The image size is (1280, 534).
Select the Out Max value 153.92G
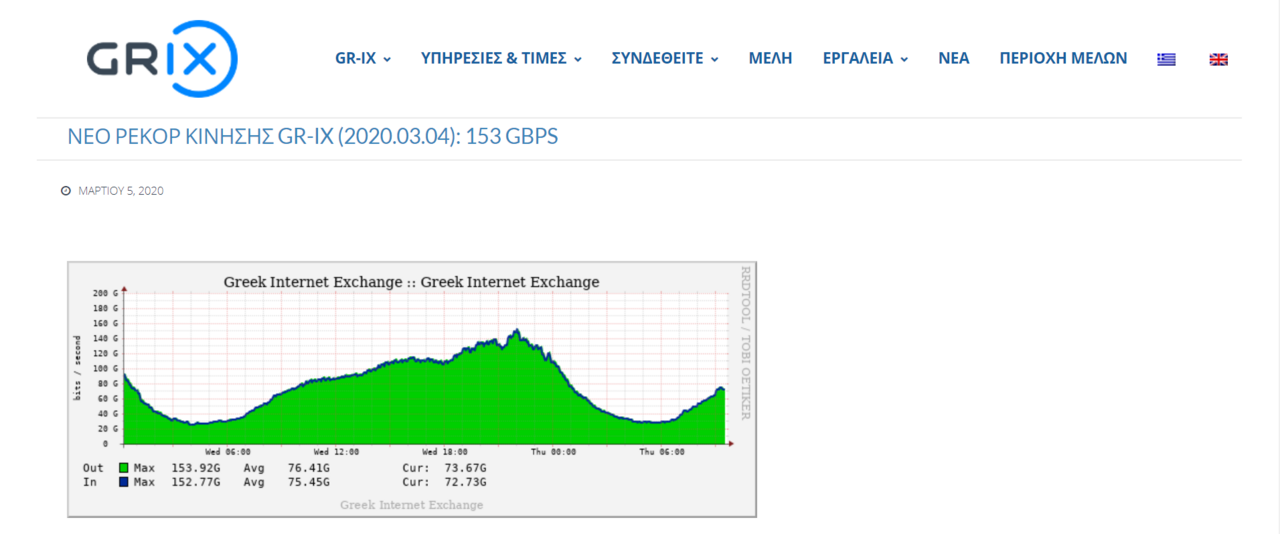click(x=195, y=468)
